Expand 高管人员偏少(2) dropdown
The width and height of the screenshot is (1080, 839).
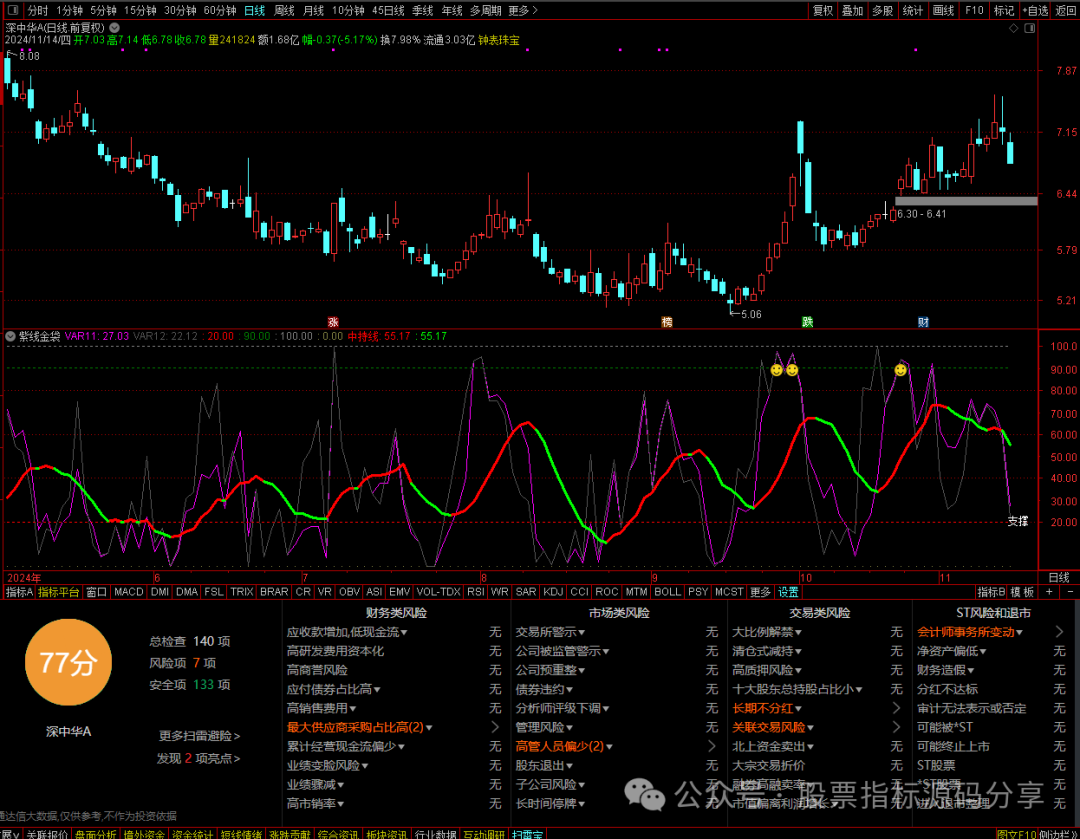(x=610, y=747)
